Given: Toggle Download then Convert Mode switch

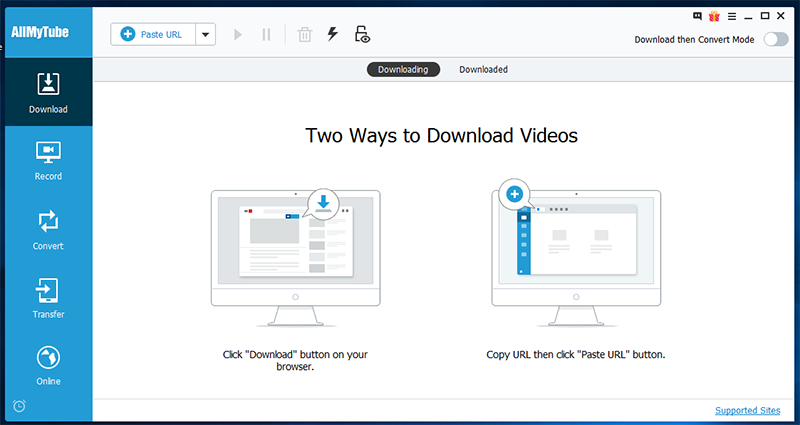Looking at the screenshot, I should point(776,39).
